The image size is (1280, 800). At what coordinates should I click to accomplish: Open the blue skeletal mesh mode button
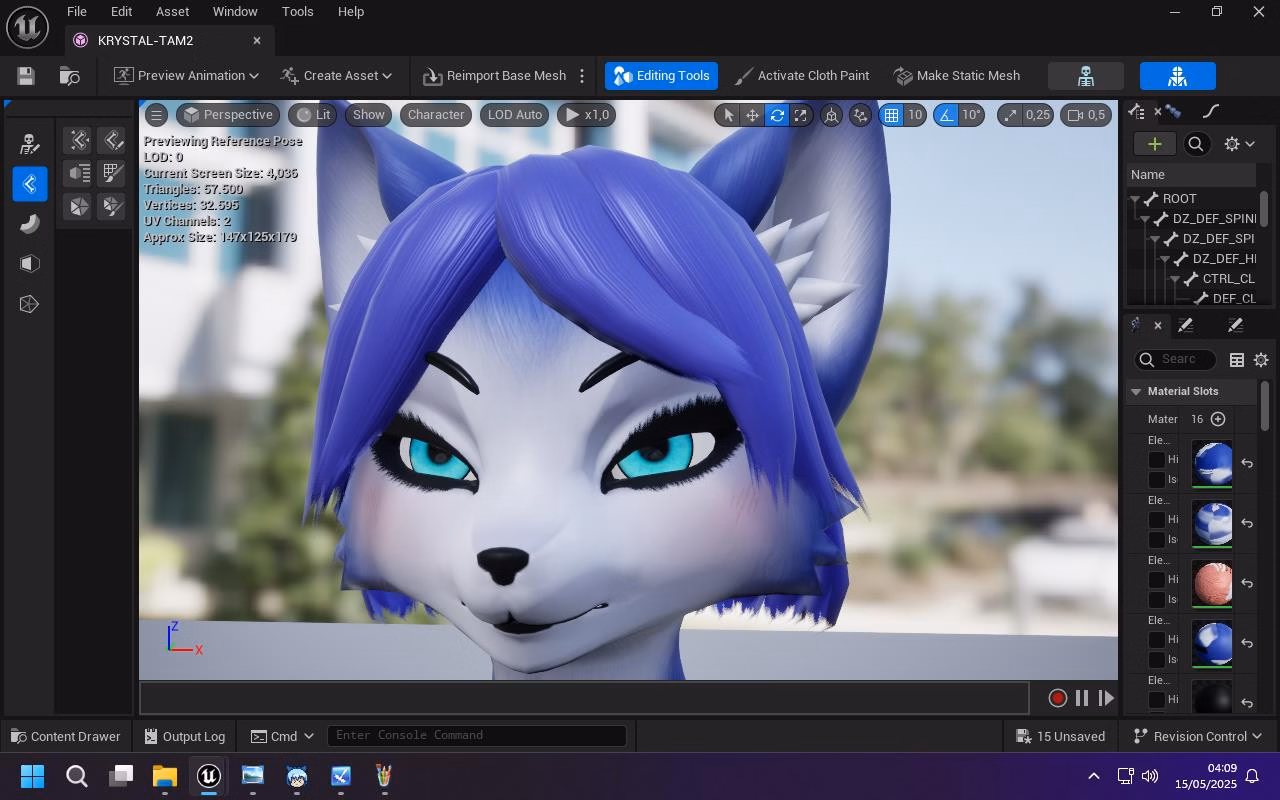pos(1177,76)
